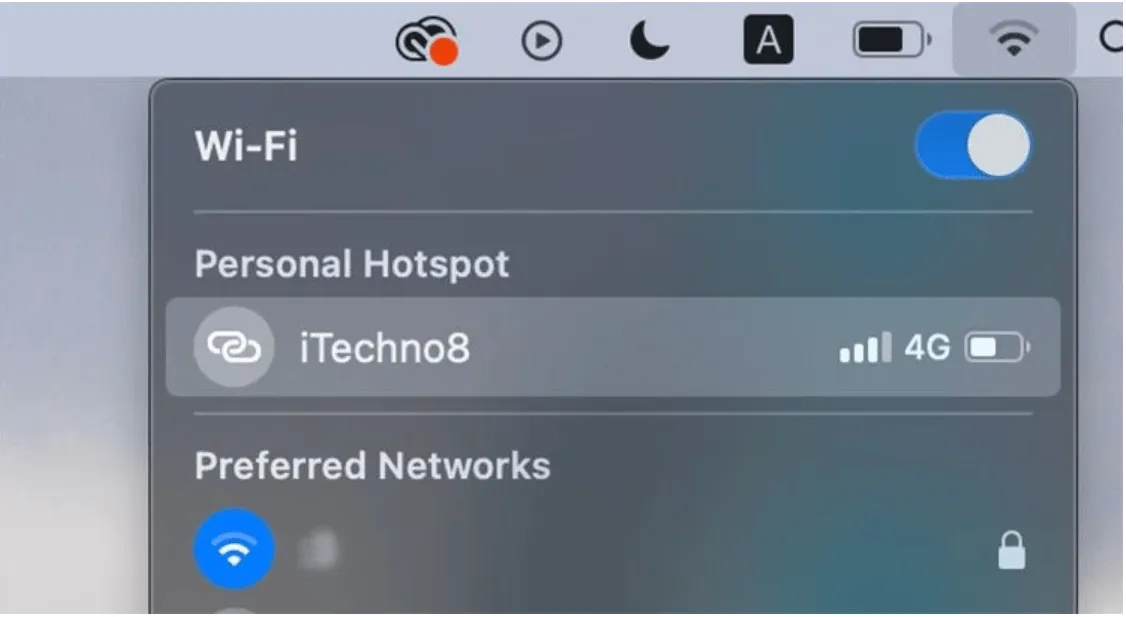The height and width of the screenshot is (617, 1126).
Task: Click the iTechno8 hotspot battery icon
Action: tap(997, 348)
